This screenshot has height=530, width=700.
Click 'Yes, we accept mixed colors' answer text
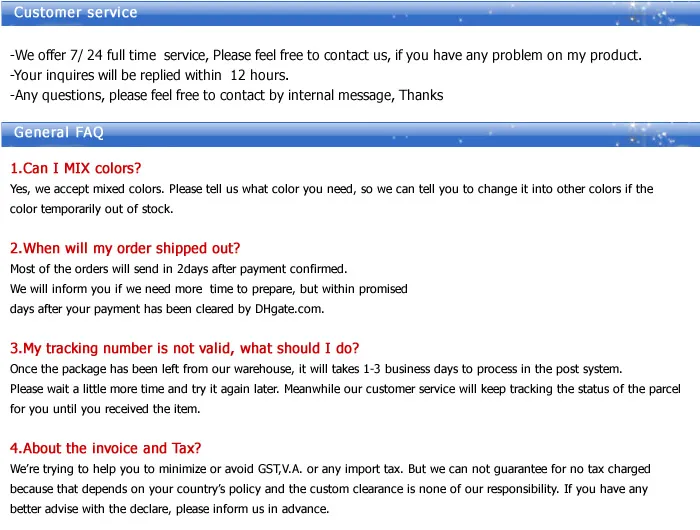point(331,189)
